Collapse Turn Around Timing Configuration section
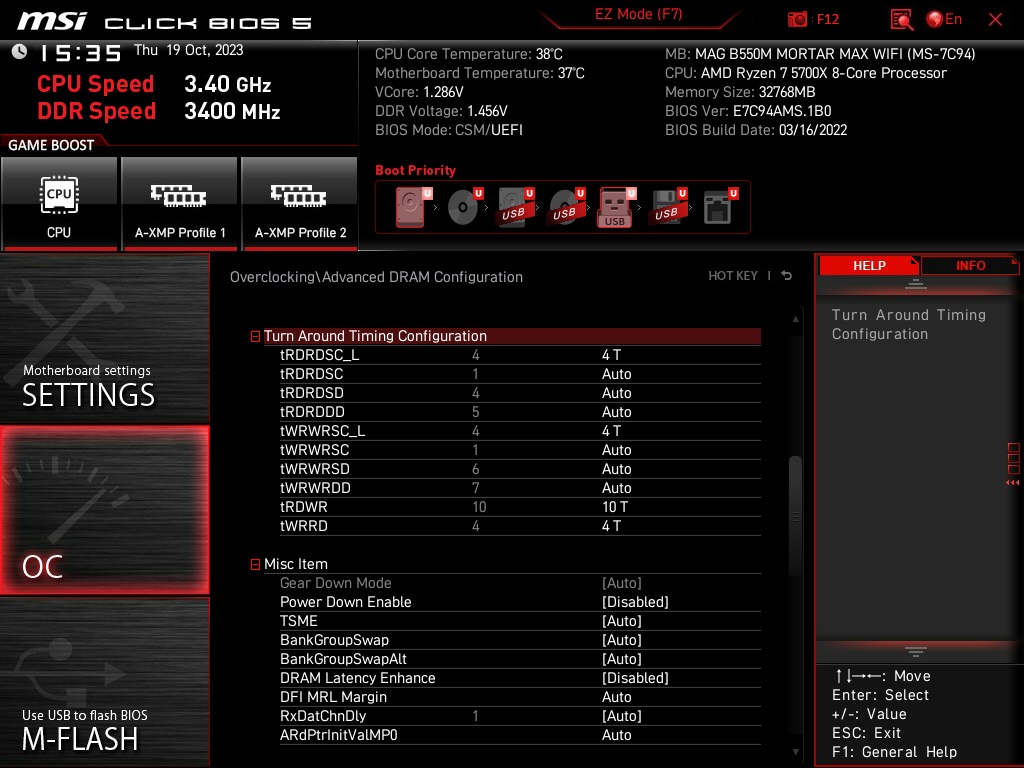Viewport: 1024px width, 768px height. (255, 336)
